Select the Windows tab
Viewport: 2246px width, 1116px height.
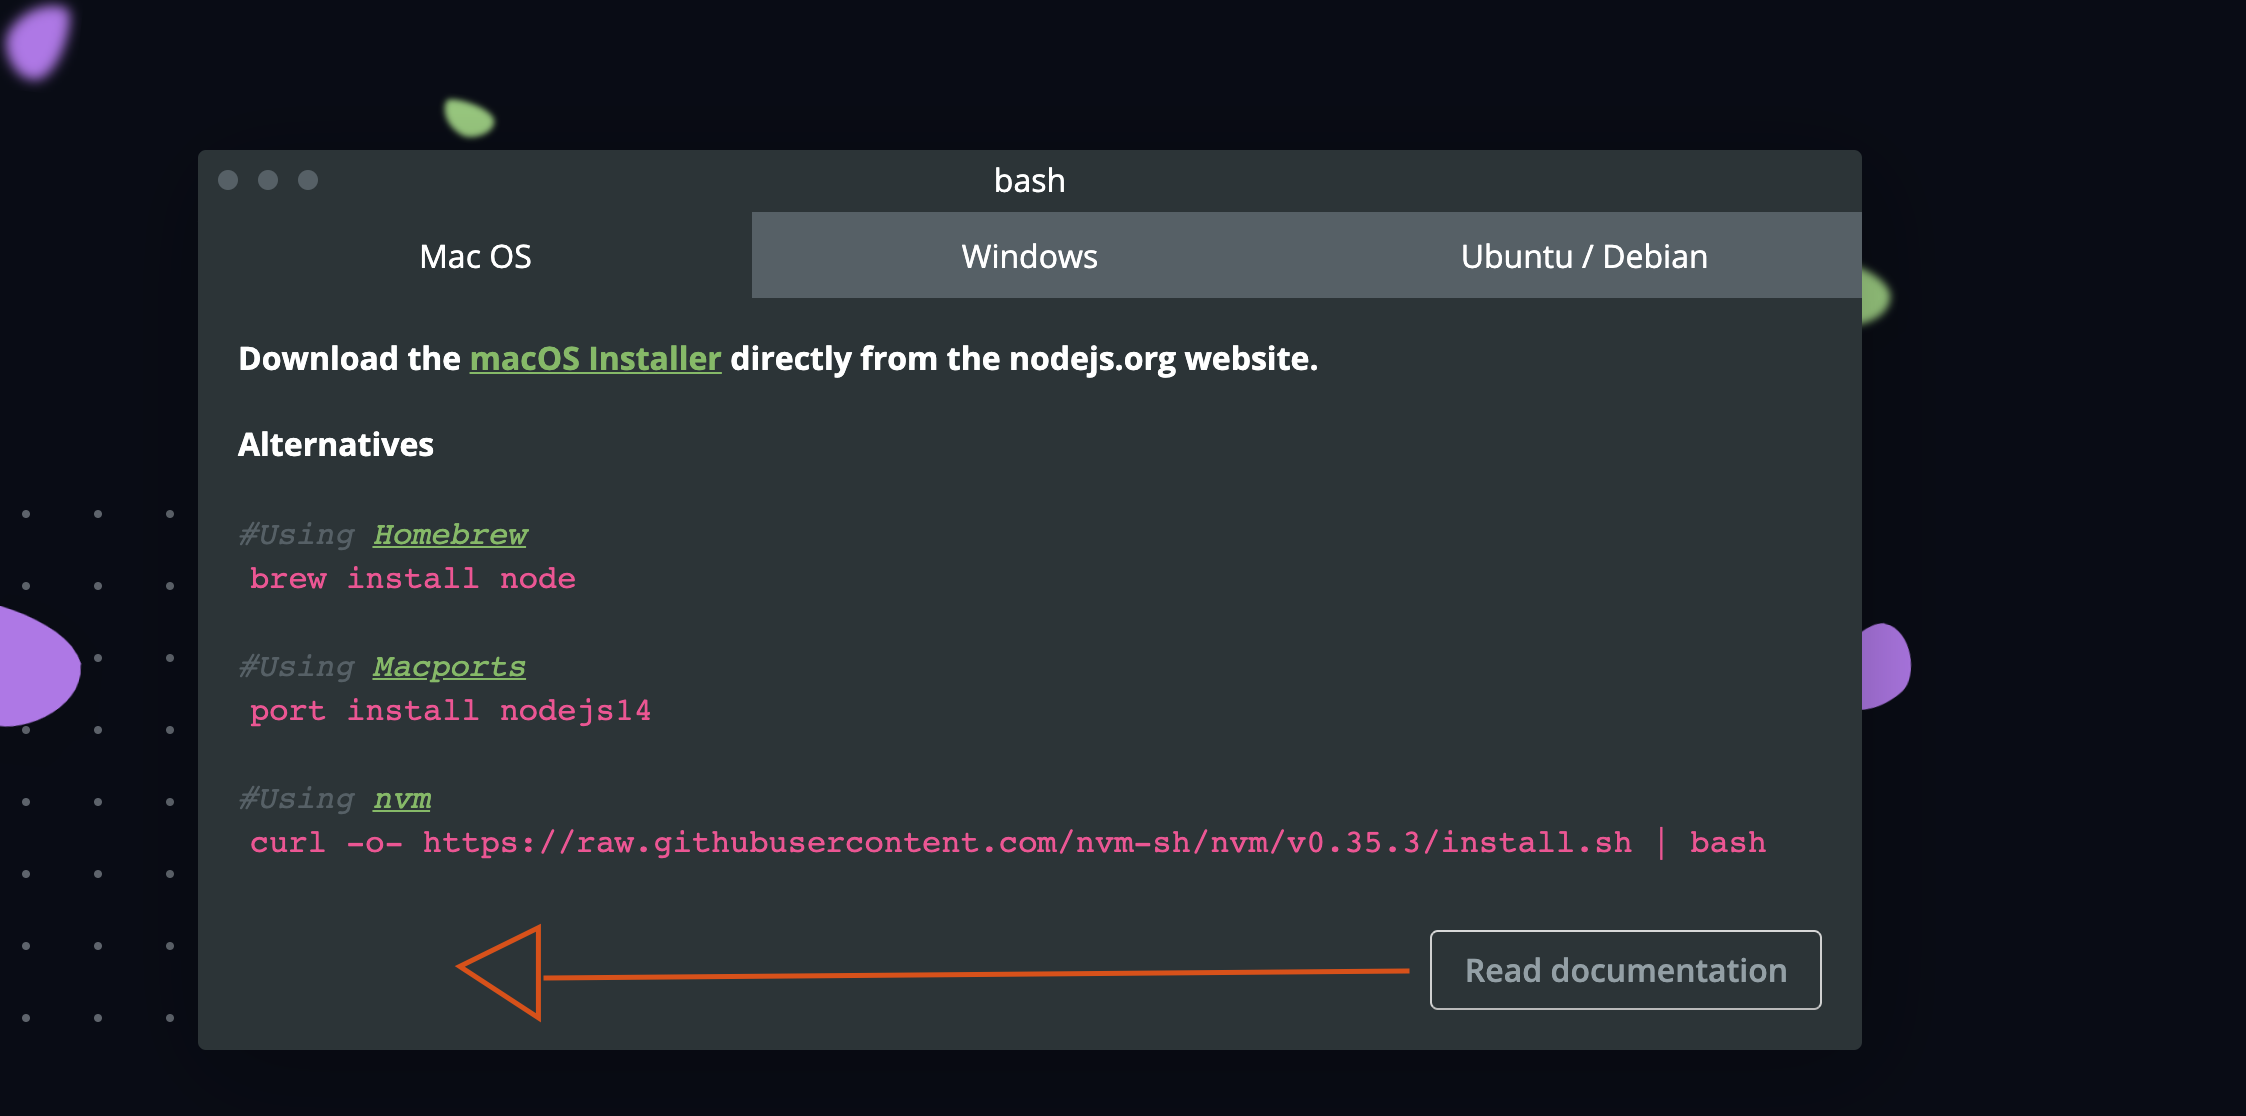[1029, 256]
